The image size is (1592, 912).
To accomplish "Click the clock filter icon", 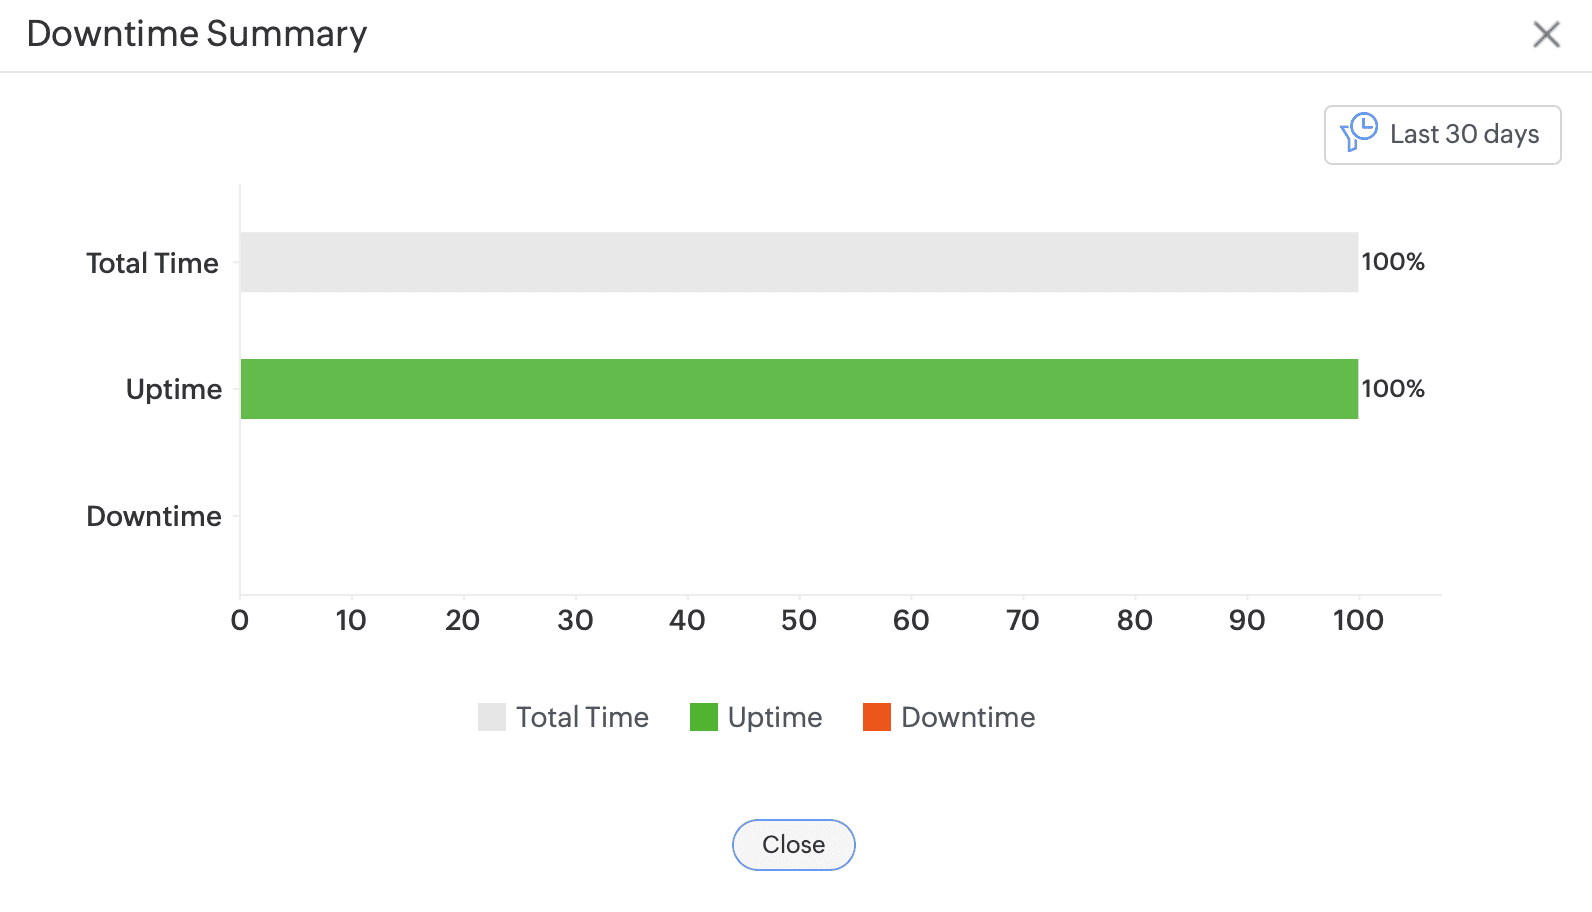I will pyautogui.click(x=1359, y=132).
